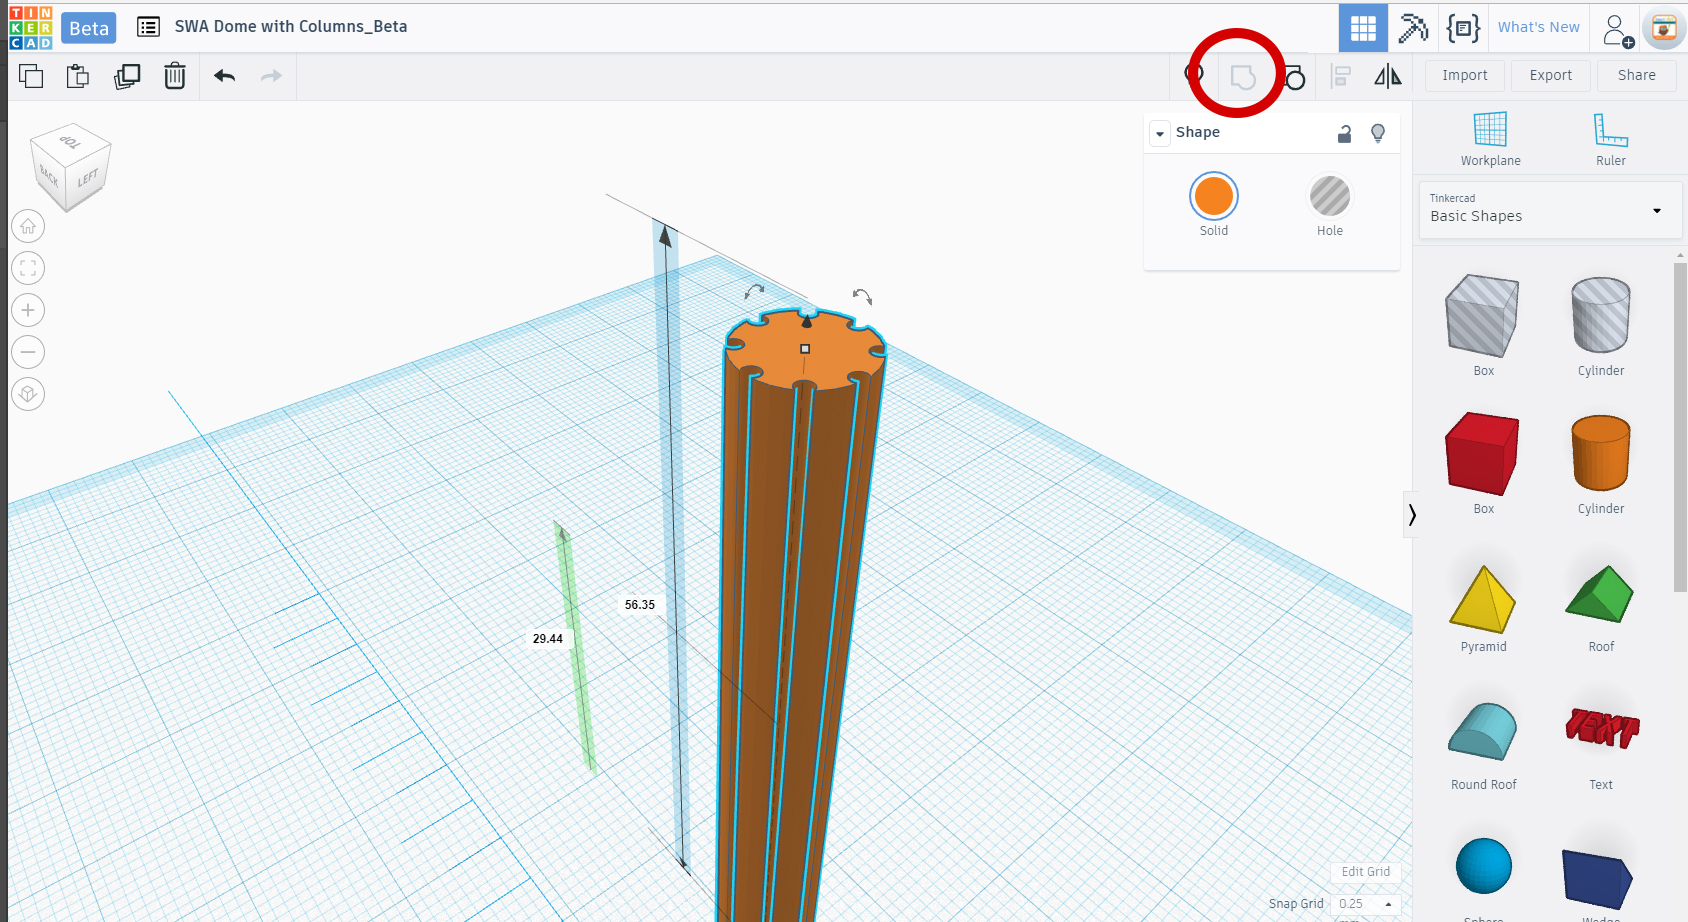The width and height of the screenshot is (1688, 922).
Task: Toggle the lock editing padlock icon
Action: pos(1345,133)
